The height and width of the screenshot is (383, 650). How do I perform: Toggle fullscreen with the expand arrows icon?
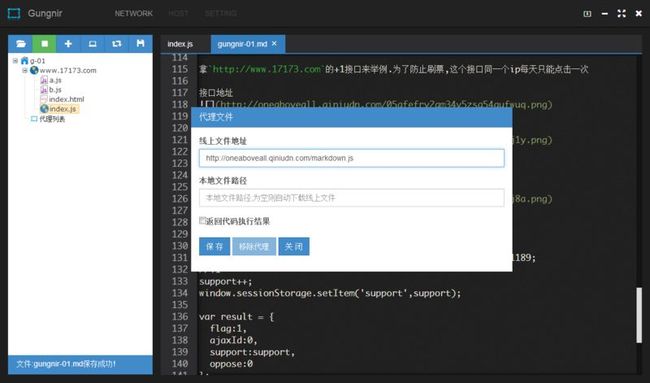(x=621, y=13)
